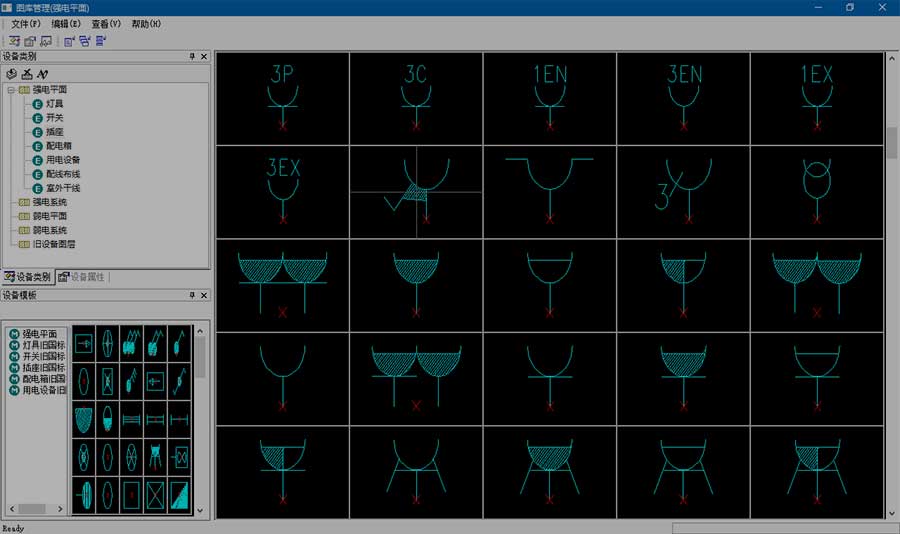Click the add-category icon in 设备类别 panel
Viewport: 900px width, 534px height.
click(11, 73)
